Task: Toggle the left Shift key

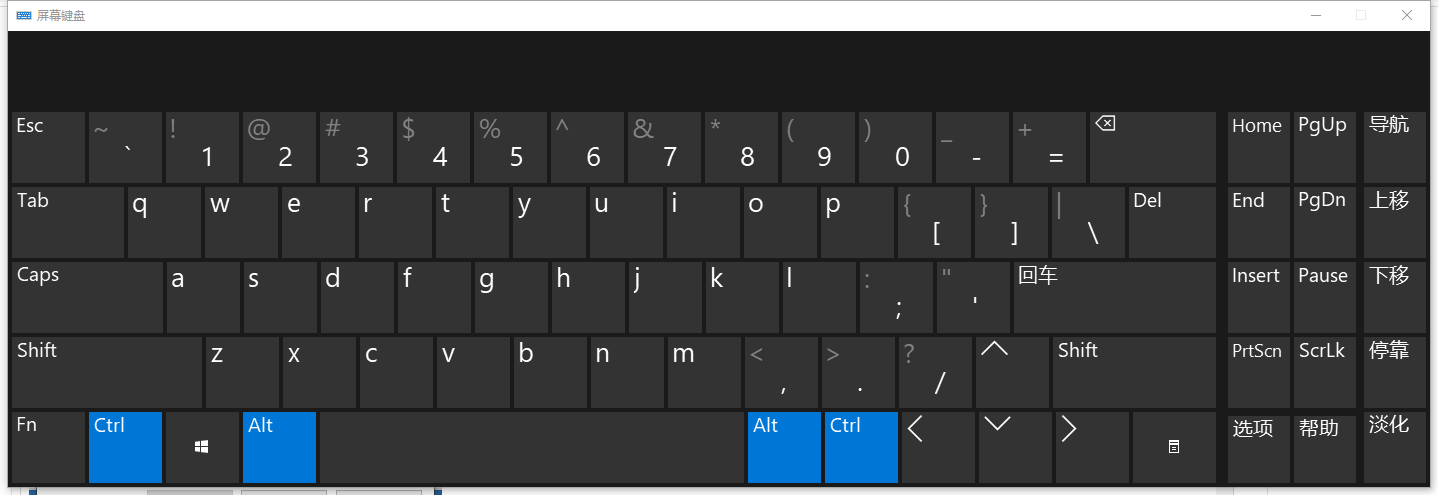Action: point(107,372)
